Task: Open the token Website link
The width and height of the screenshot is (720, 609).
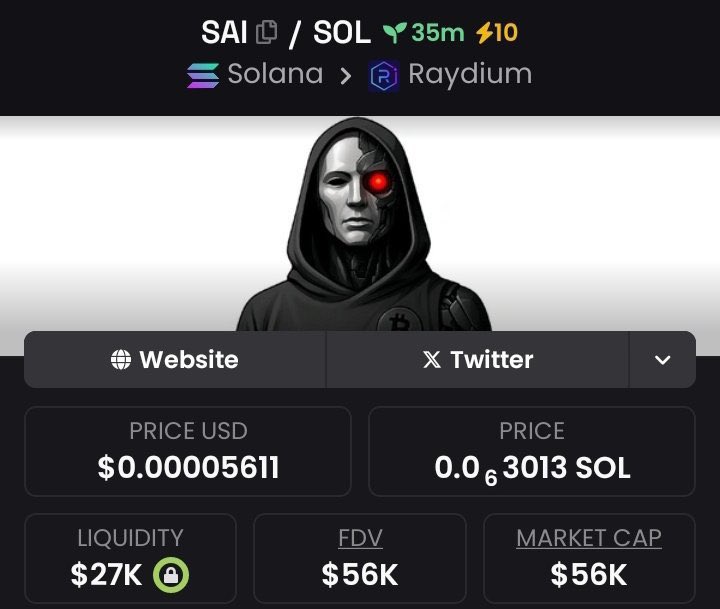Action: click(175, 360)
